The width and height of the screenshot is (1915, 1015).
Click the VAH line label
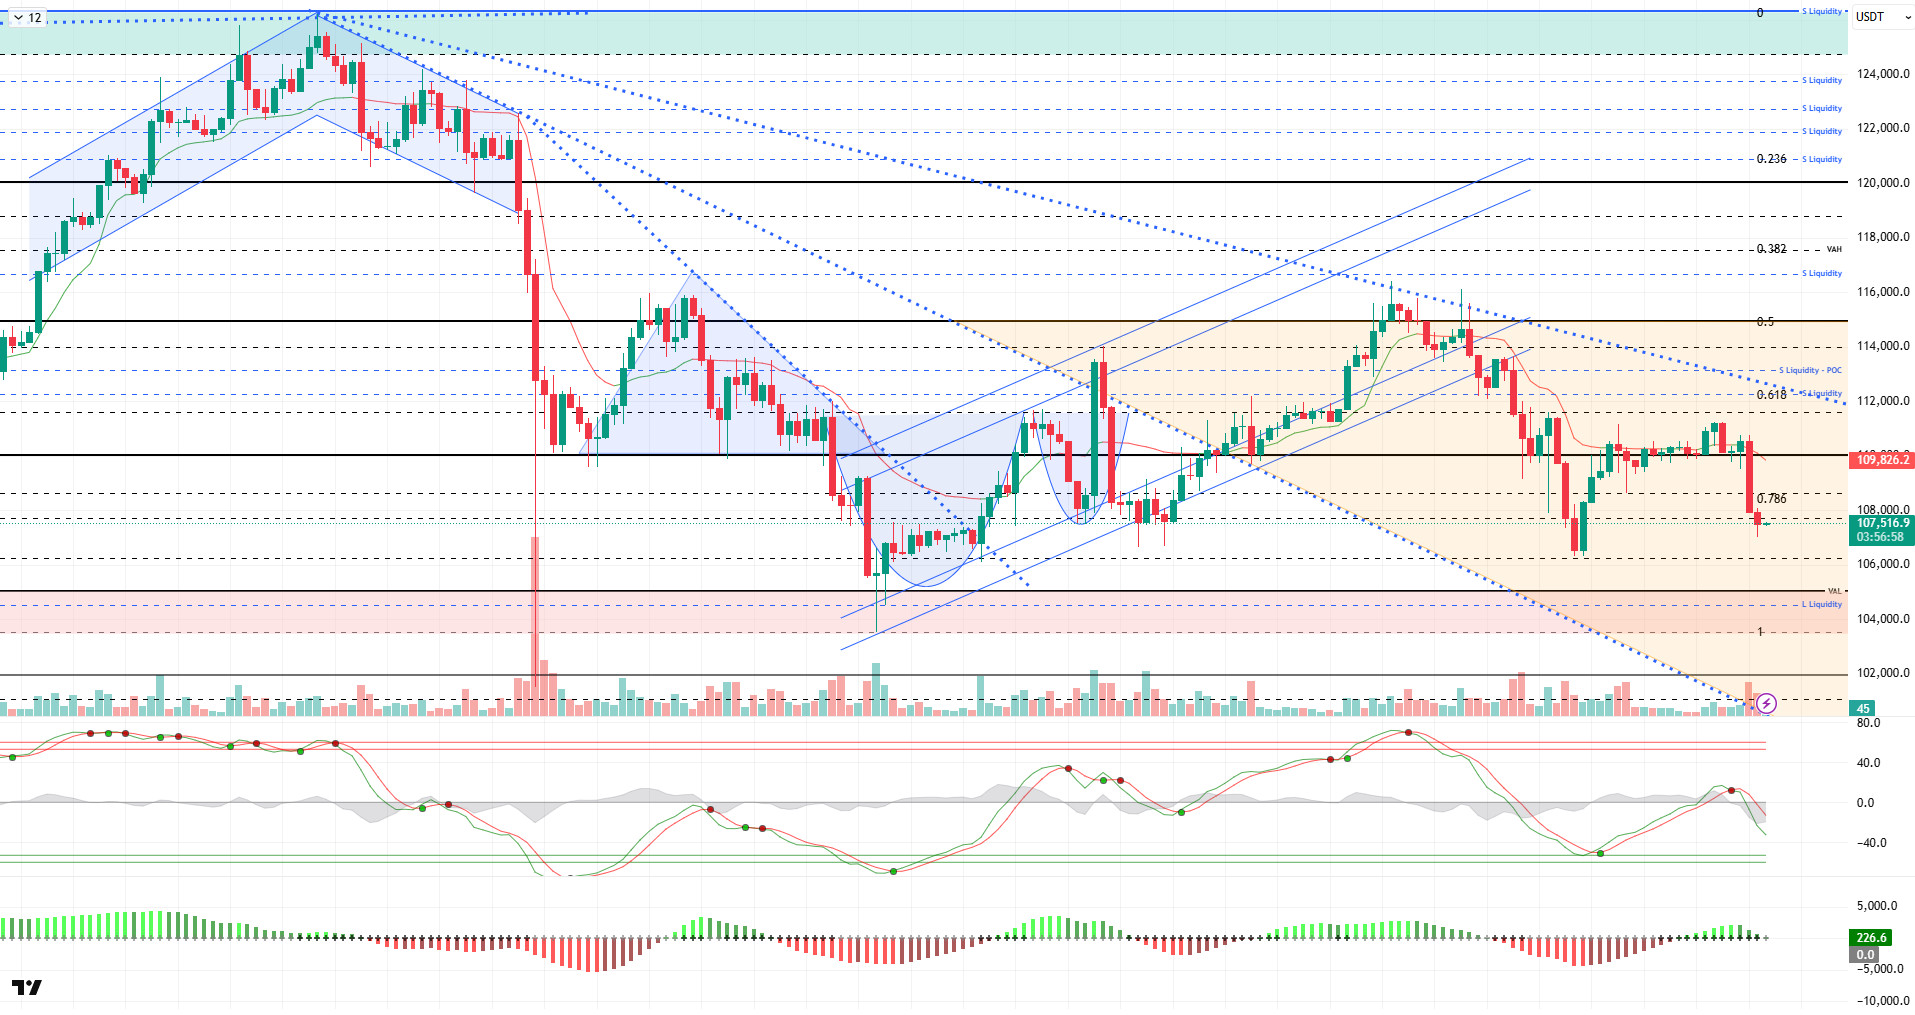[x=1834, y=249]
